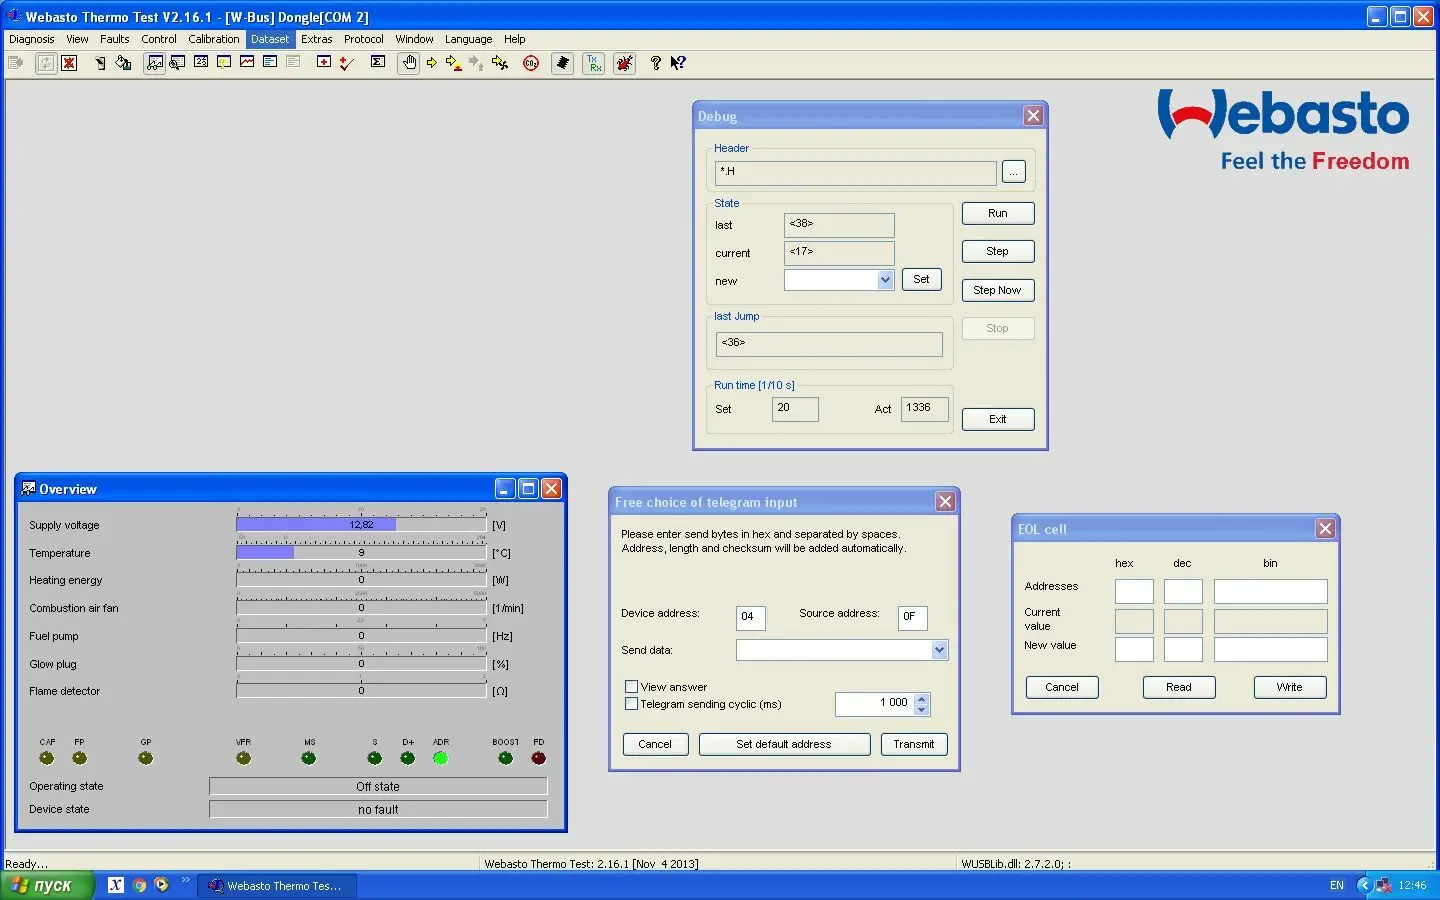The height and width of the screenshot is (900, 1440).
Task: Click the red bug debug icon
Action: click(x=625, y=63)
